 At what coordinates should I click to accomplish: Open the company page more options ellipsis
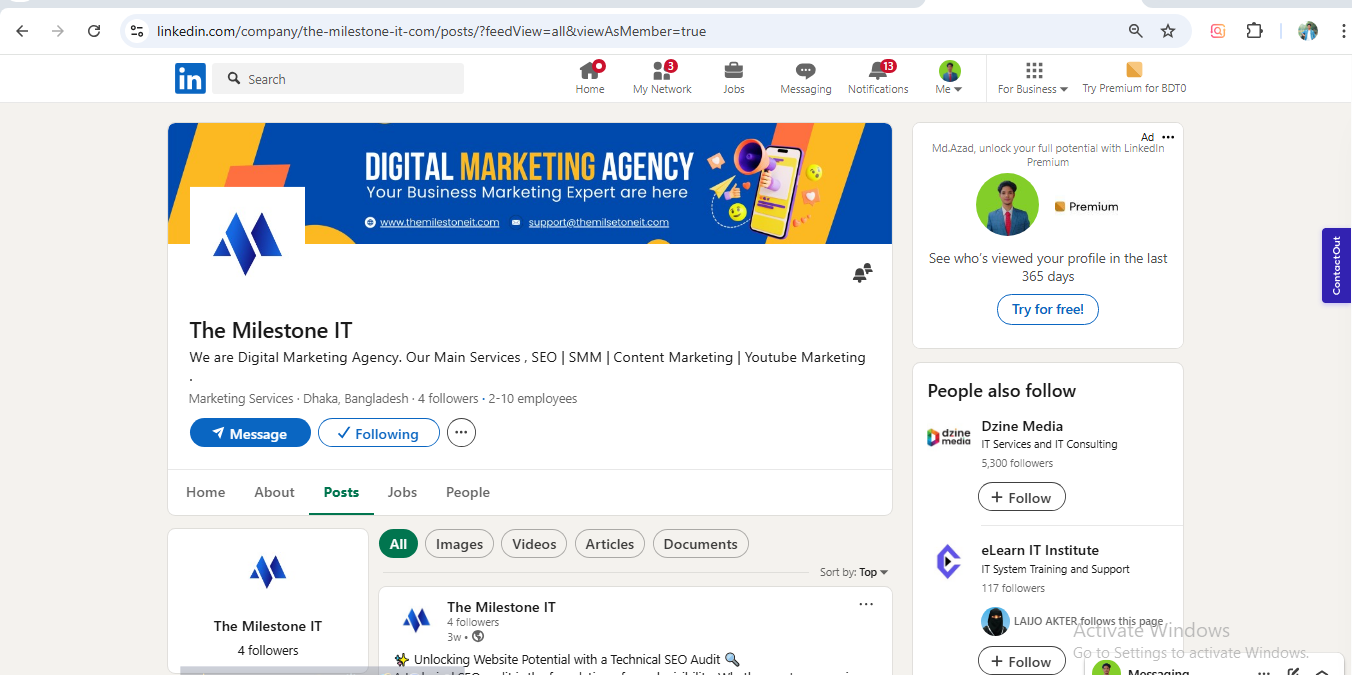point(461,433)
